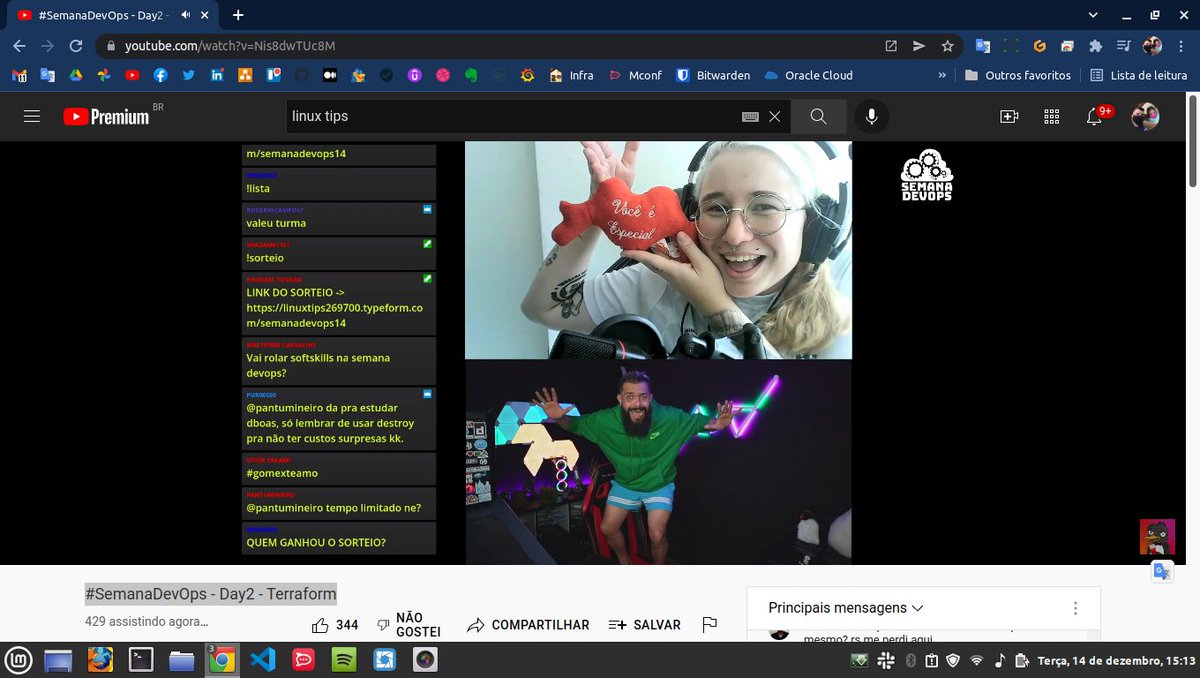Image resolution: width=1200 pixels, height=678 pixels.
Task: Expand the hidden bookmarks with the chevron
Action: tap(941, 75)
